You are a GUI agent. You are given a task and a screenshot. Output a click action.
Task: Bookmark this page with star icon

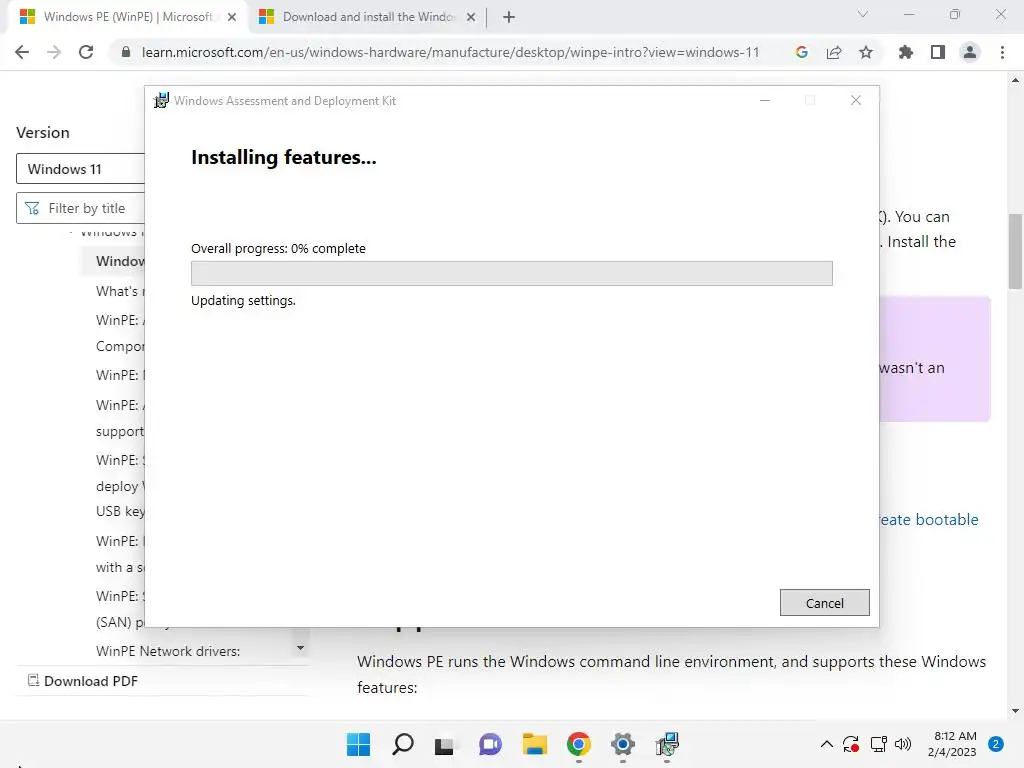pos(866,52)
